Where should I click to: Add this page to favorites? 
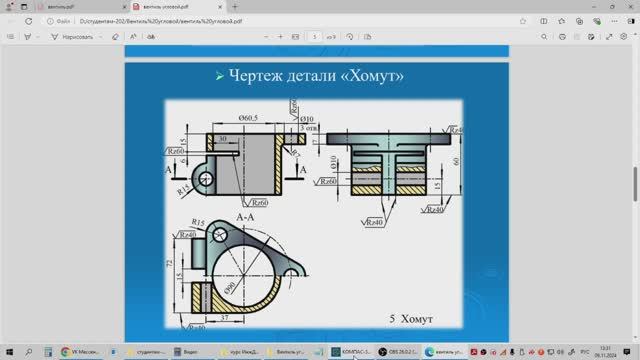pyautogui.click(x=523, y=21)
